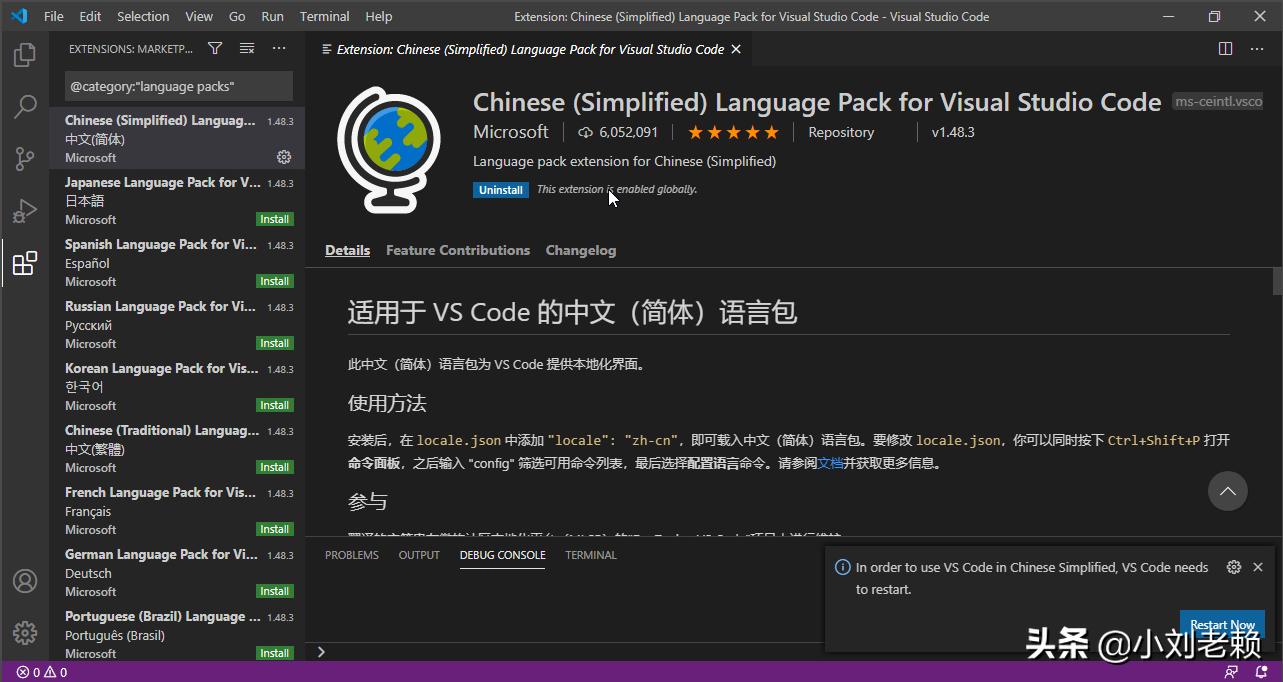
Task: Click the scroll-to-top chevron over the Details page
Action: click(x=1228, y=491)
